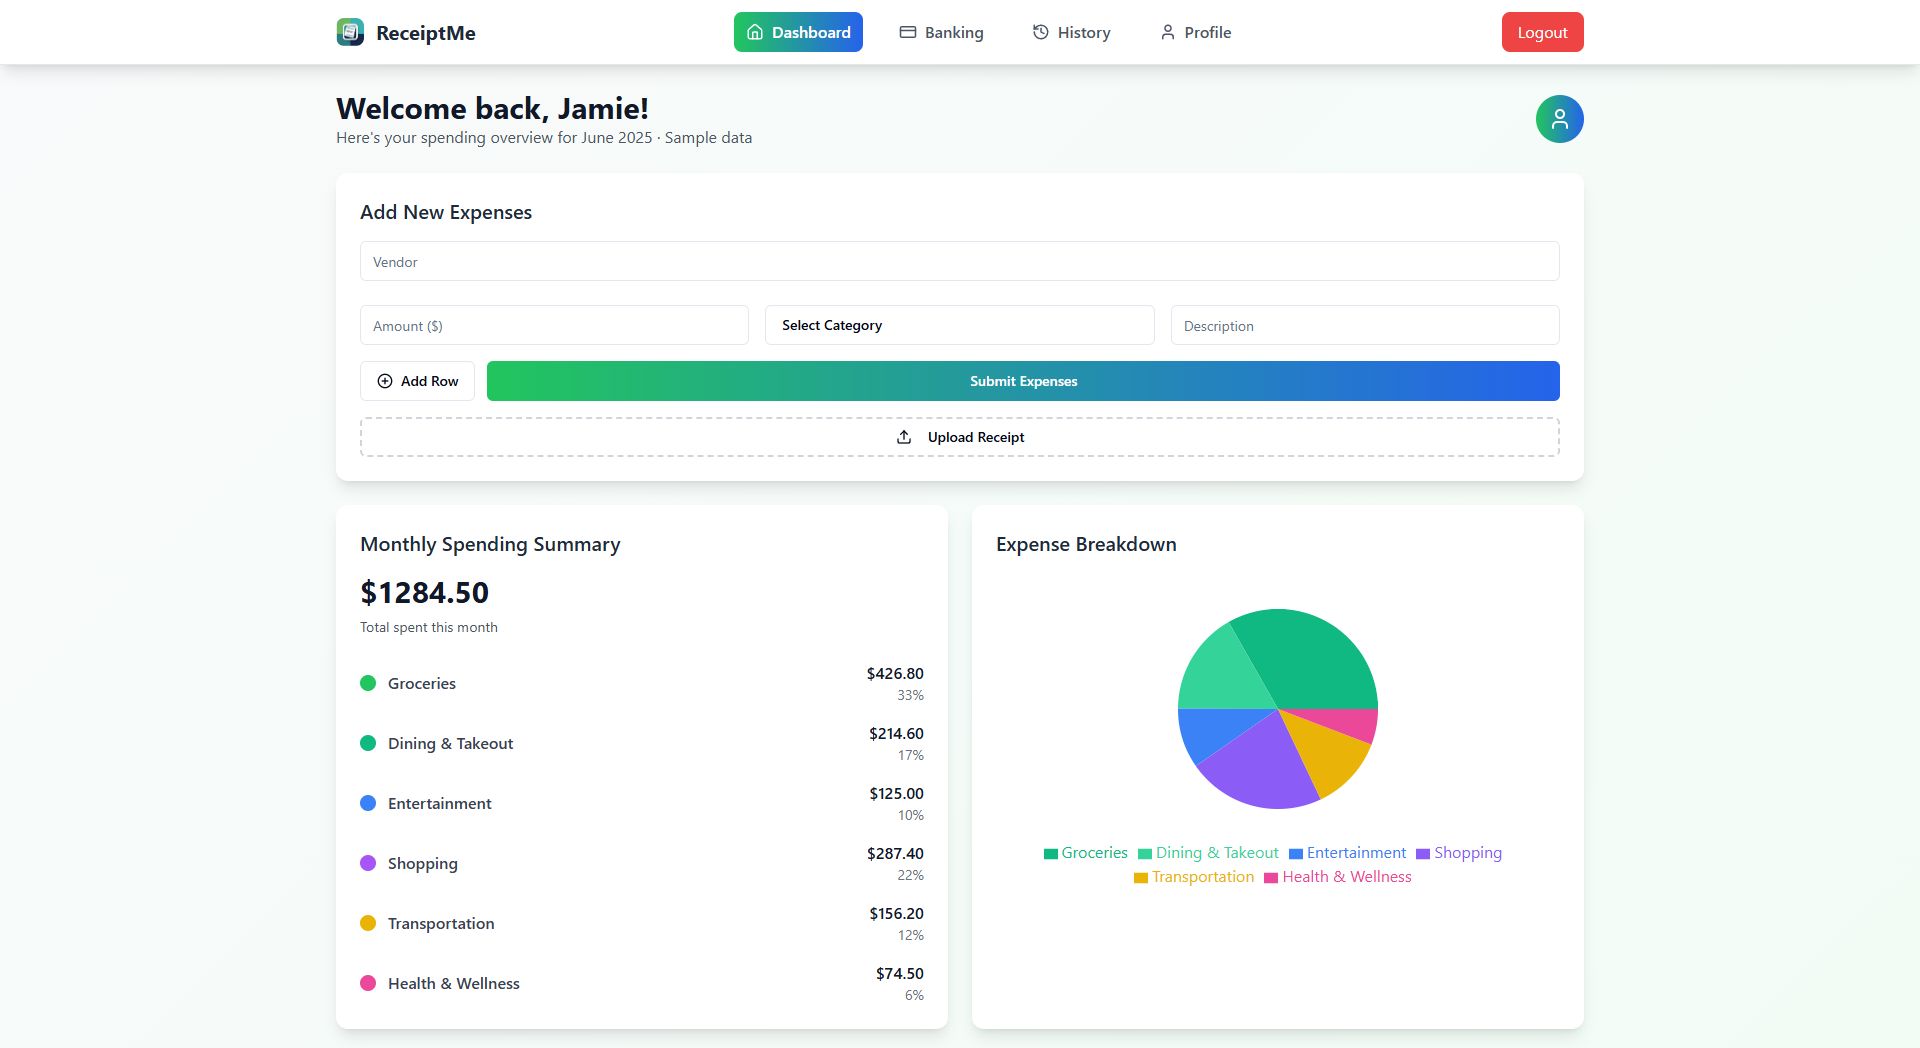Image resolution: width=1920 pixels, height=1048 pixels.
Task: Open the History page
Action: (1071, 32)
